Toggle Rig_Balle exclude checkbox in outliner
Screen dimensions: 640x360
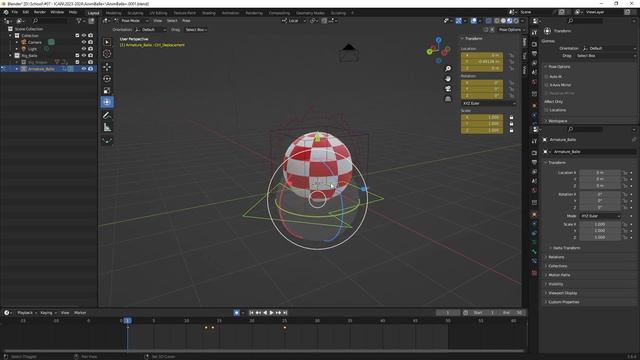pos(77,55)
